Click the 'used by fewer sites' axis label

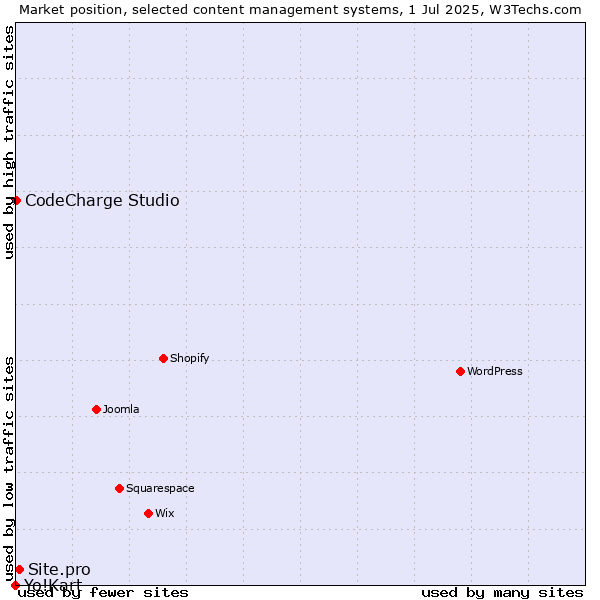pos(103,593)
